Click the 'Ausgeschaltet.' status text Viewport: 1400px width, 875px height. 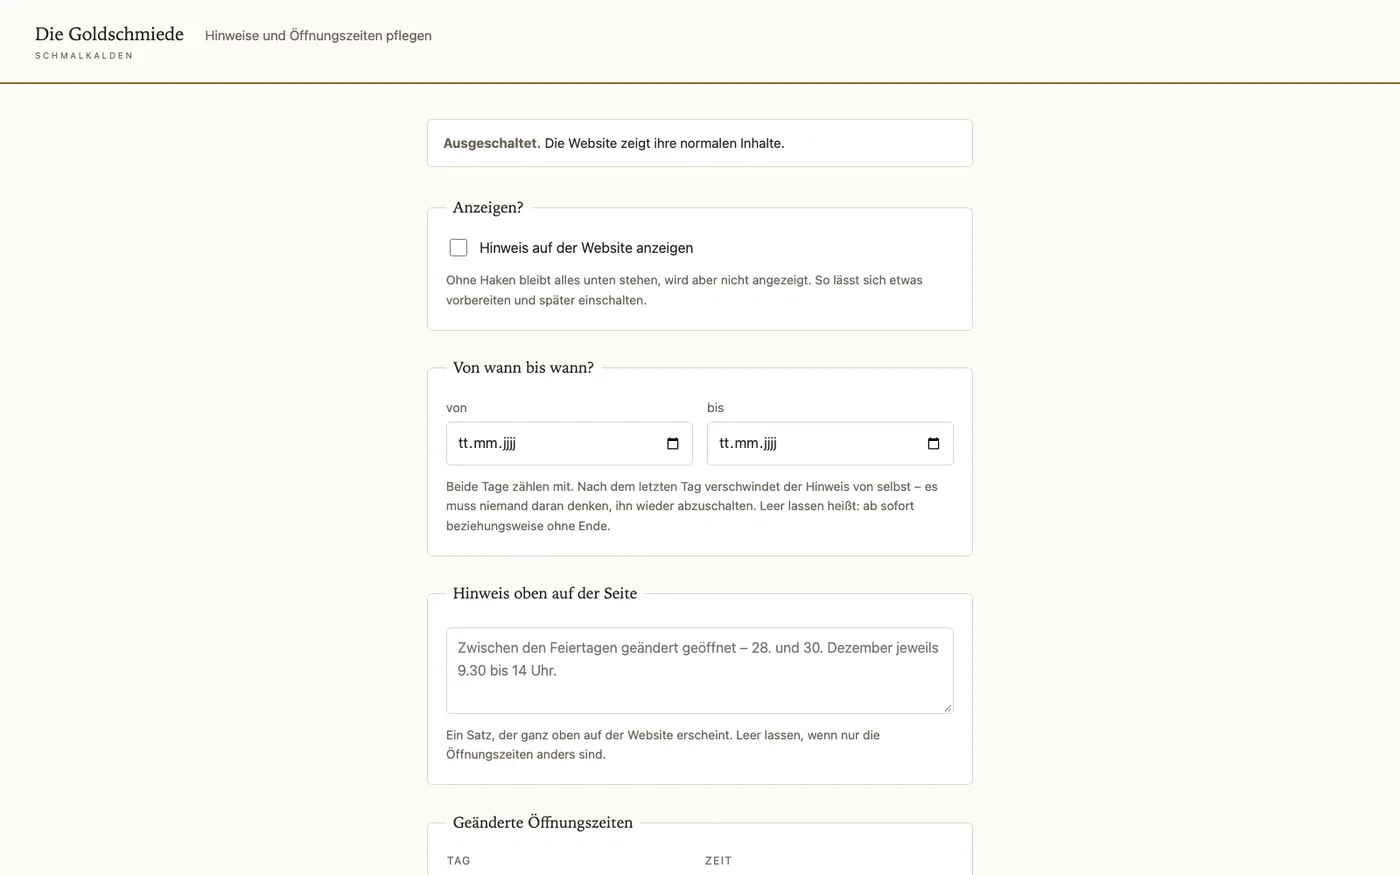coord(492,143)
